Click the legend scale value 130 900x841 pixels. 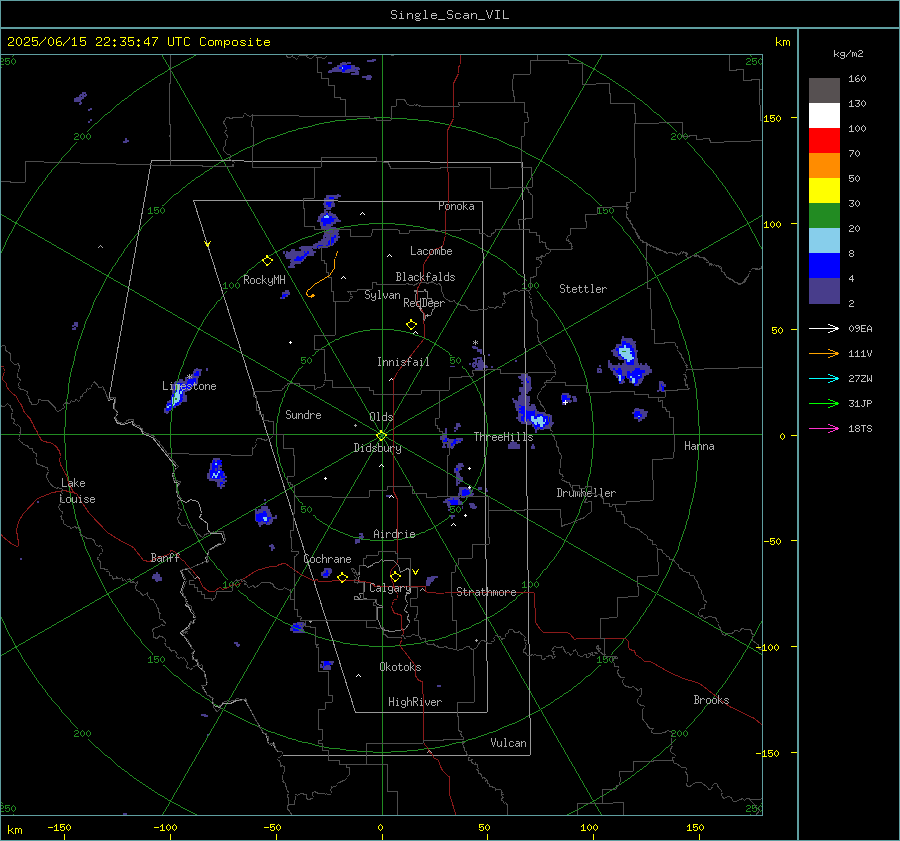point(857,103)
